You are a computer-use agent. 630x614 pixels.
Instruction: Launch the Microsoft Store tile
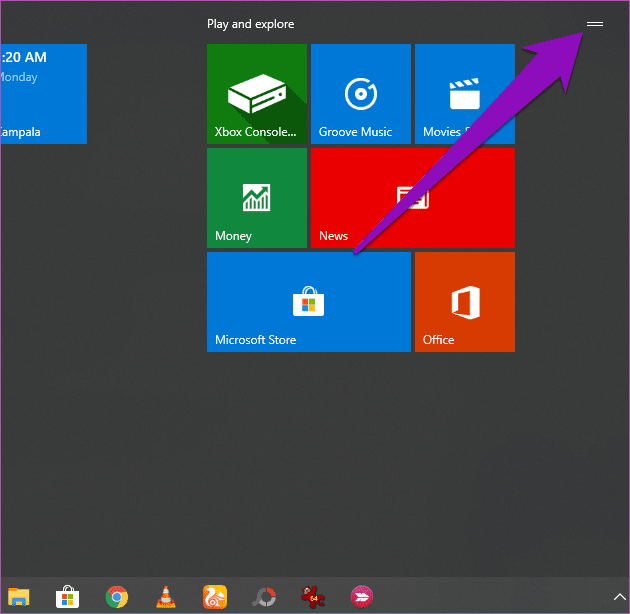point(309,302)
